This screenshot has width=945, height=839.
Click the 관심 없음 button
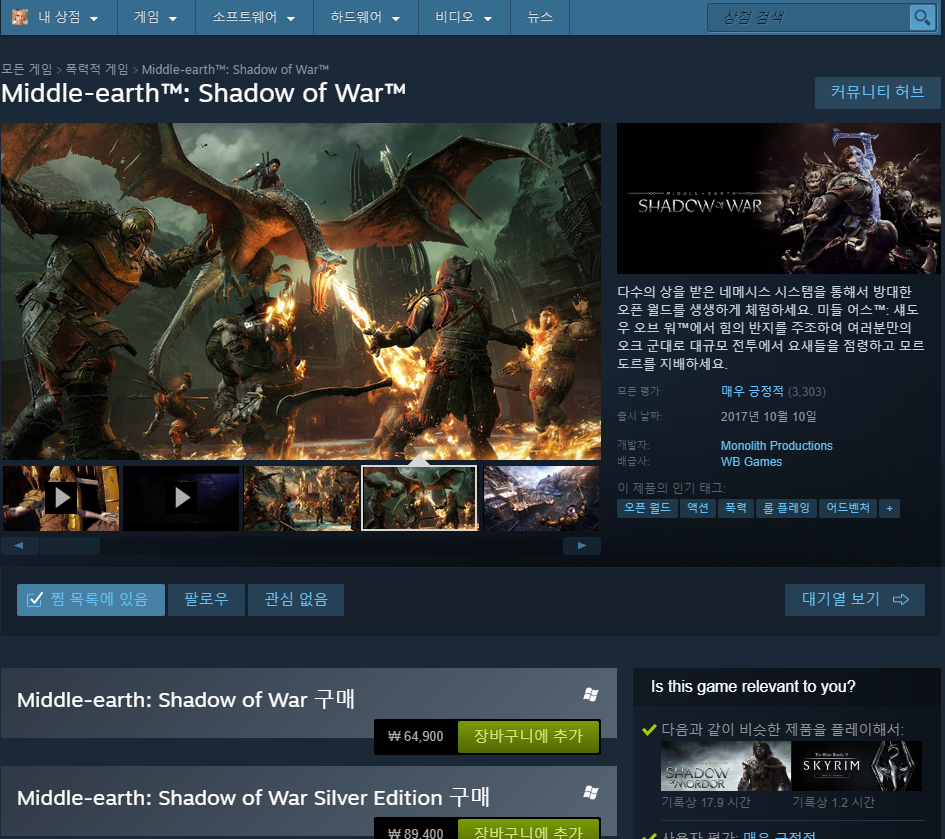tap(296, 599)
